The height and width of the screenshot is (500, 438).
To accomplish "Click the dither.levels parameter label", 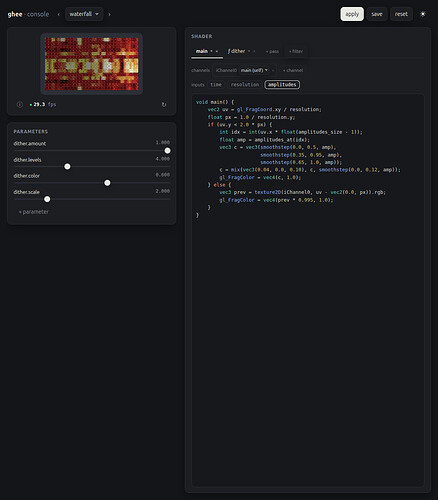I will point(27,160).
